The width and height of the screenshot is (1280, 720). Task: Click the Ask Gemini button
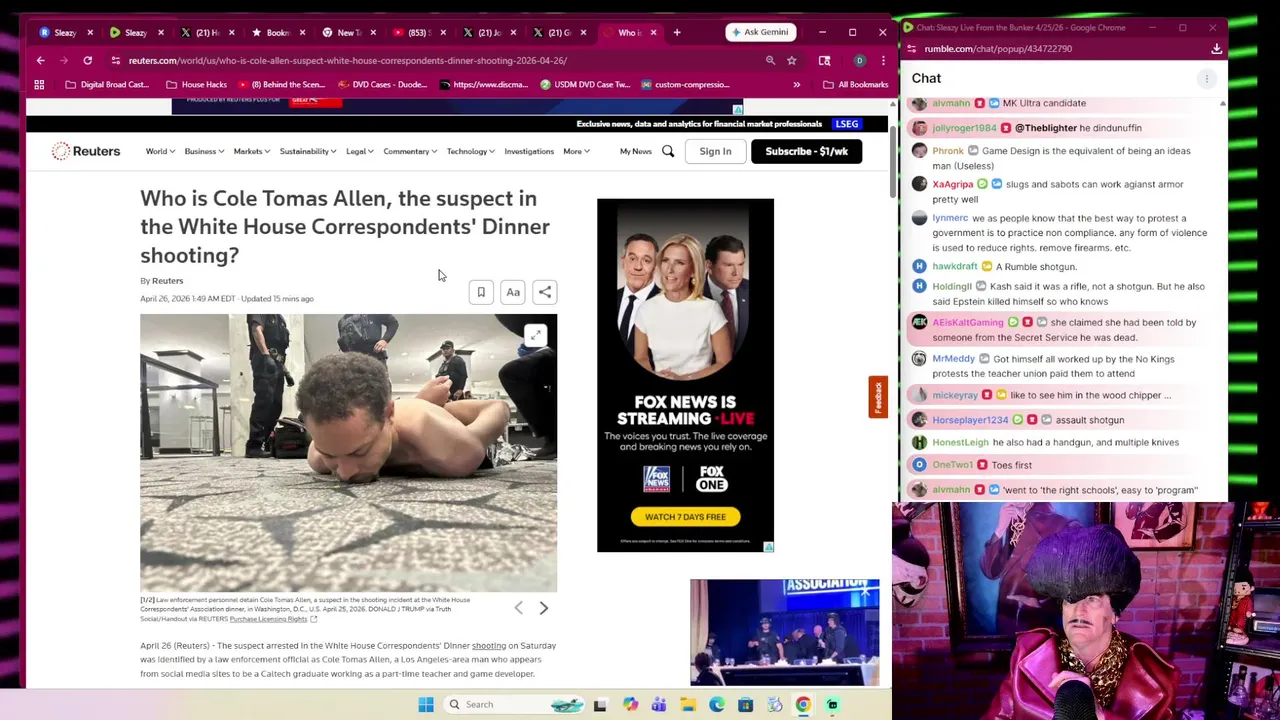[x=760, y=32]
